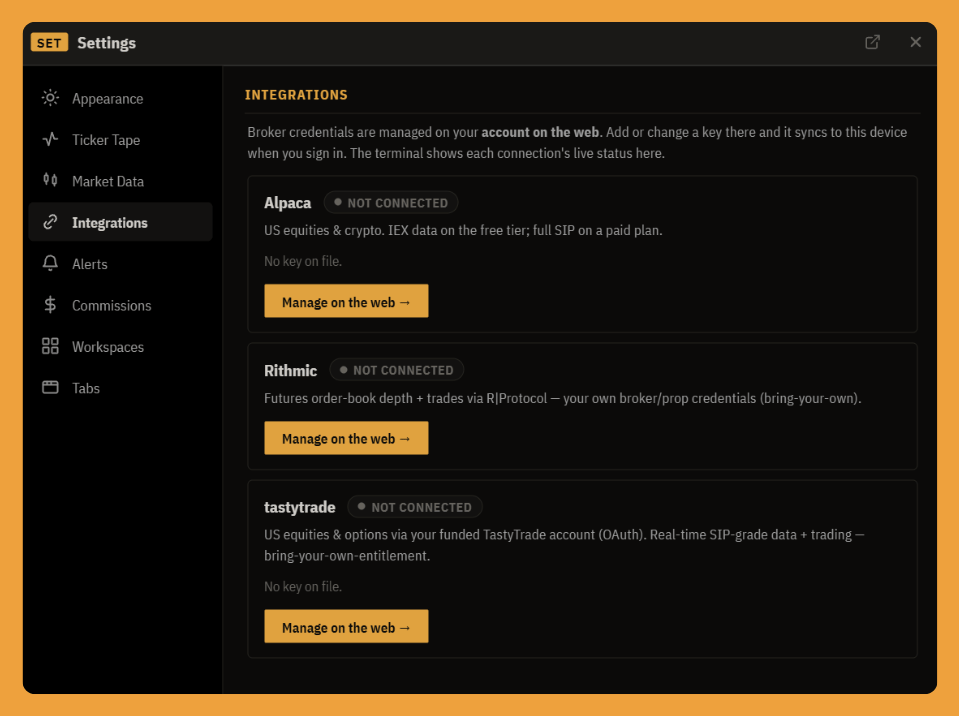Screen dimensions: 959x716
Task: Go to Market Data settings
Action: pos(120,181)
